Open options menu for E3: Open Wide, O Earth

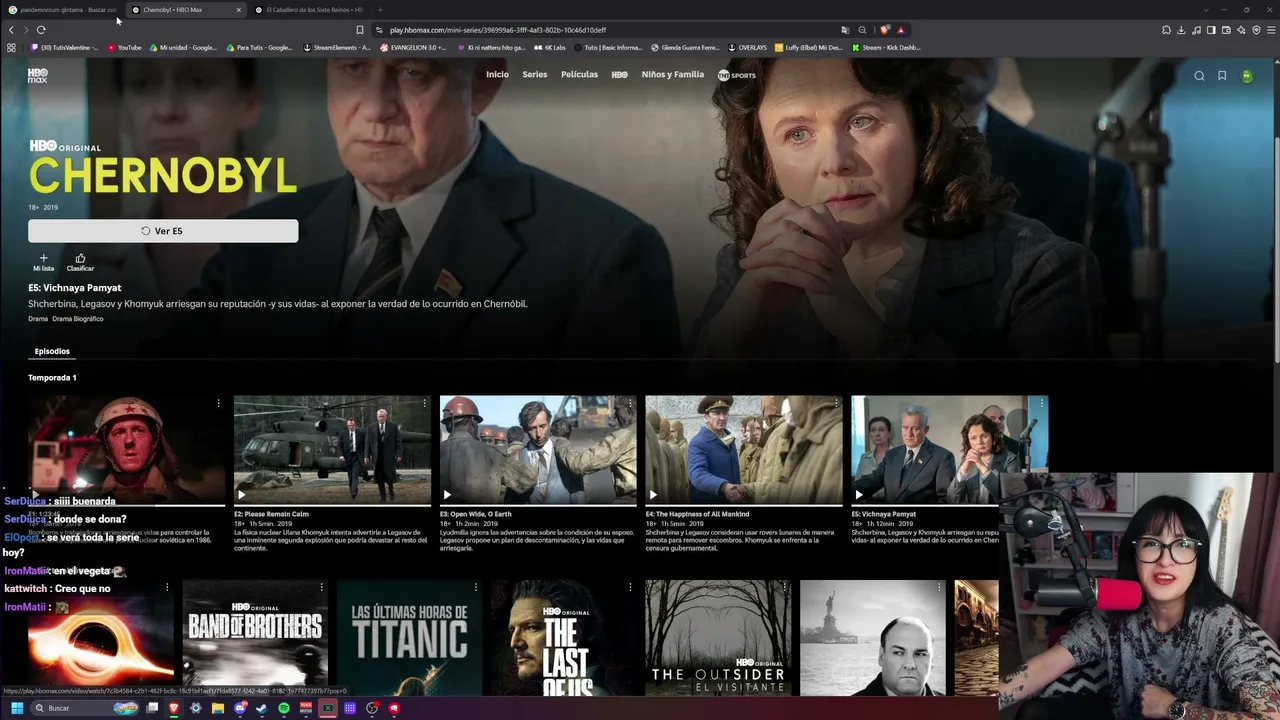click(x=630, y=404)
